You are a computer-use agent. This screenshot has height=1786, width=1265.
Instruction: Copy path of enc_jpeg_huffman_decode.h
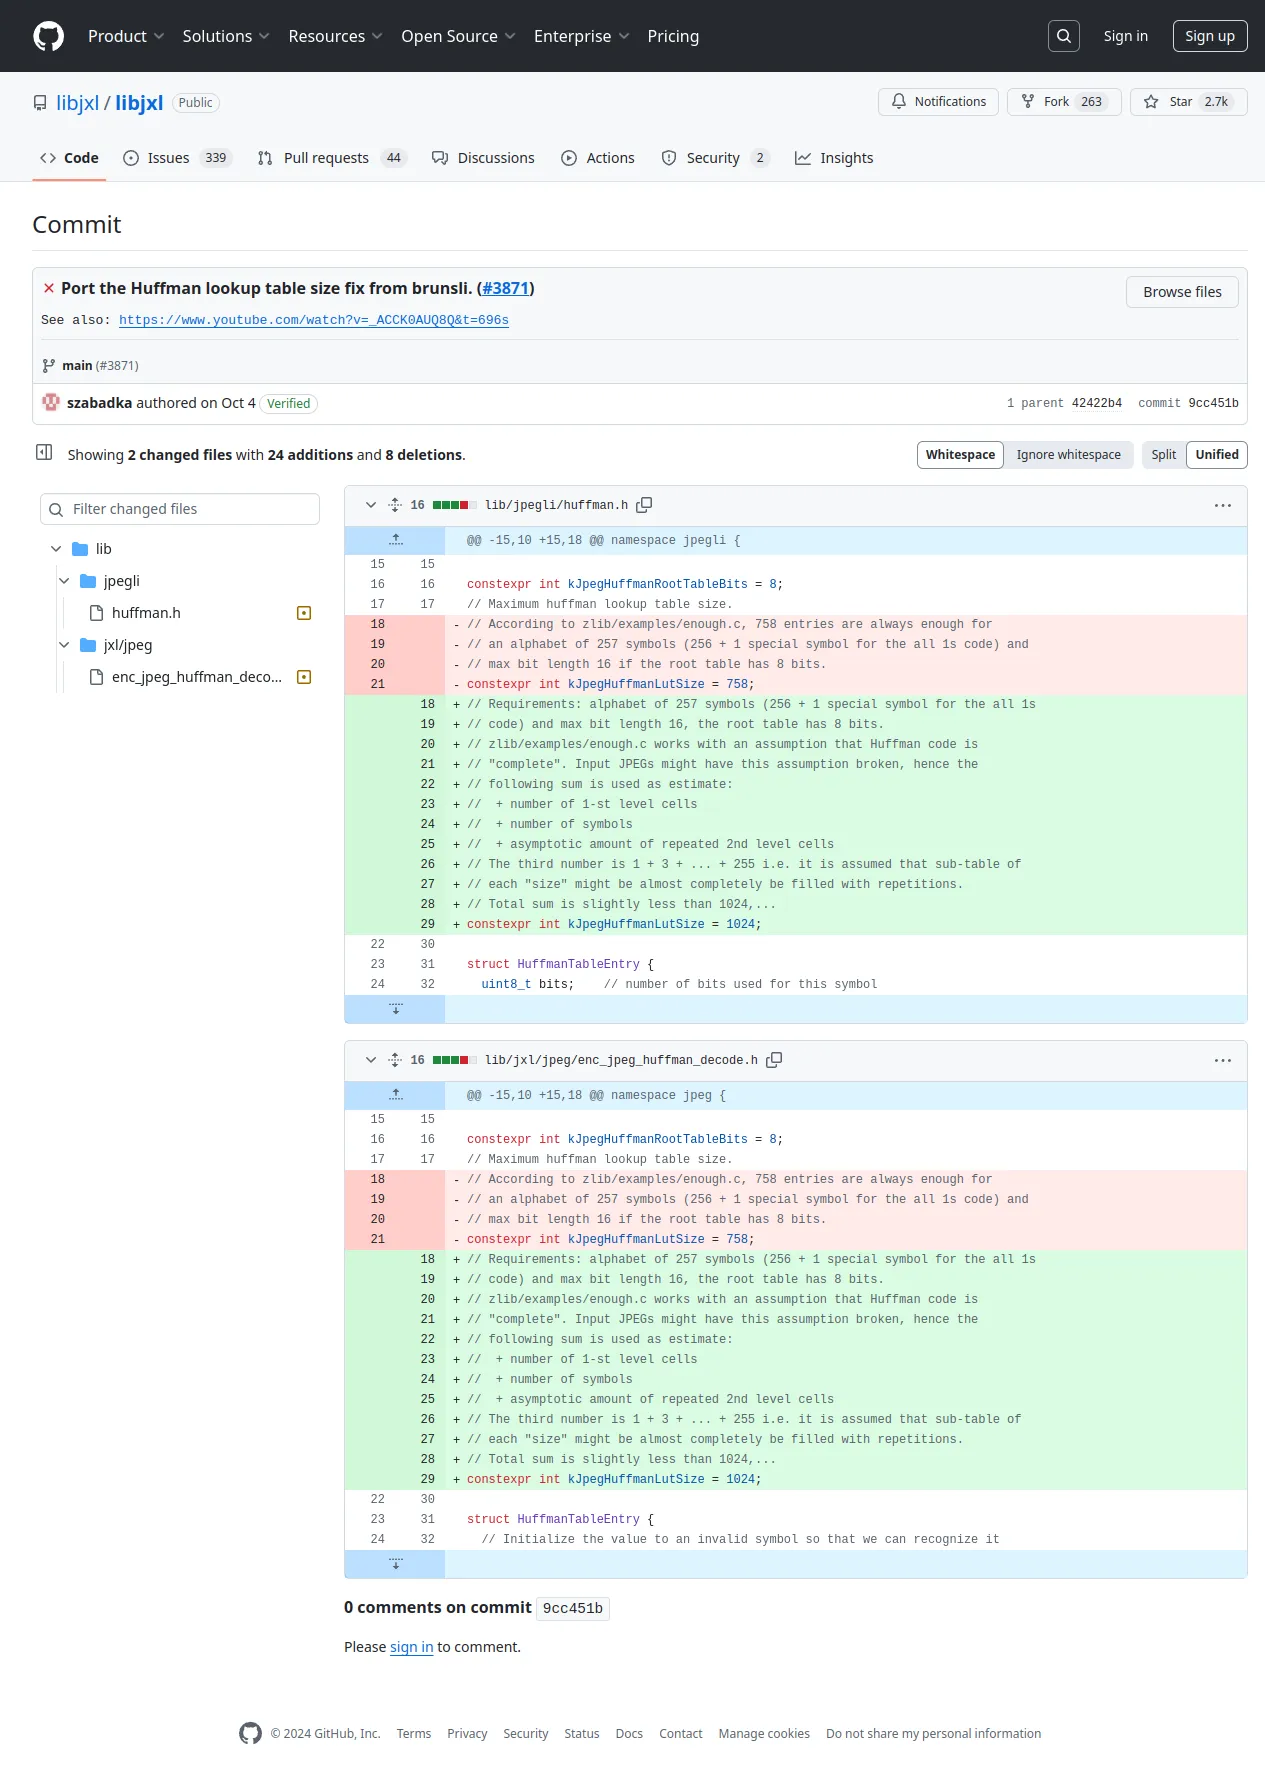[774, 1060]
